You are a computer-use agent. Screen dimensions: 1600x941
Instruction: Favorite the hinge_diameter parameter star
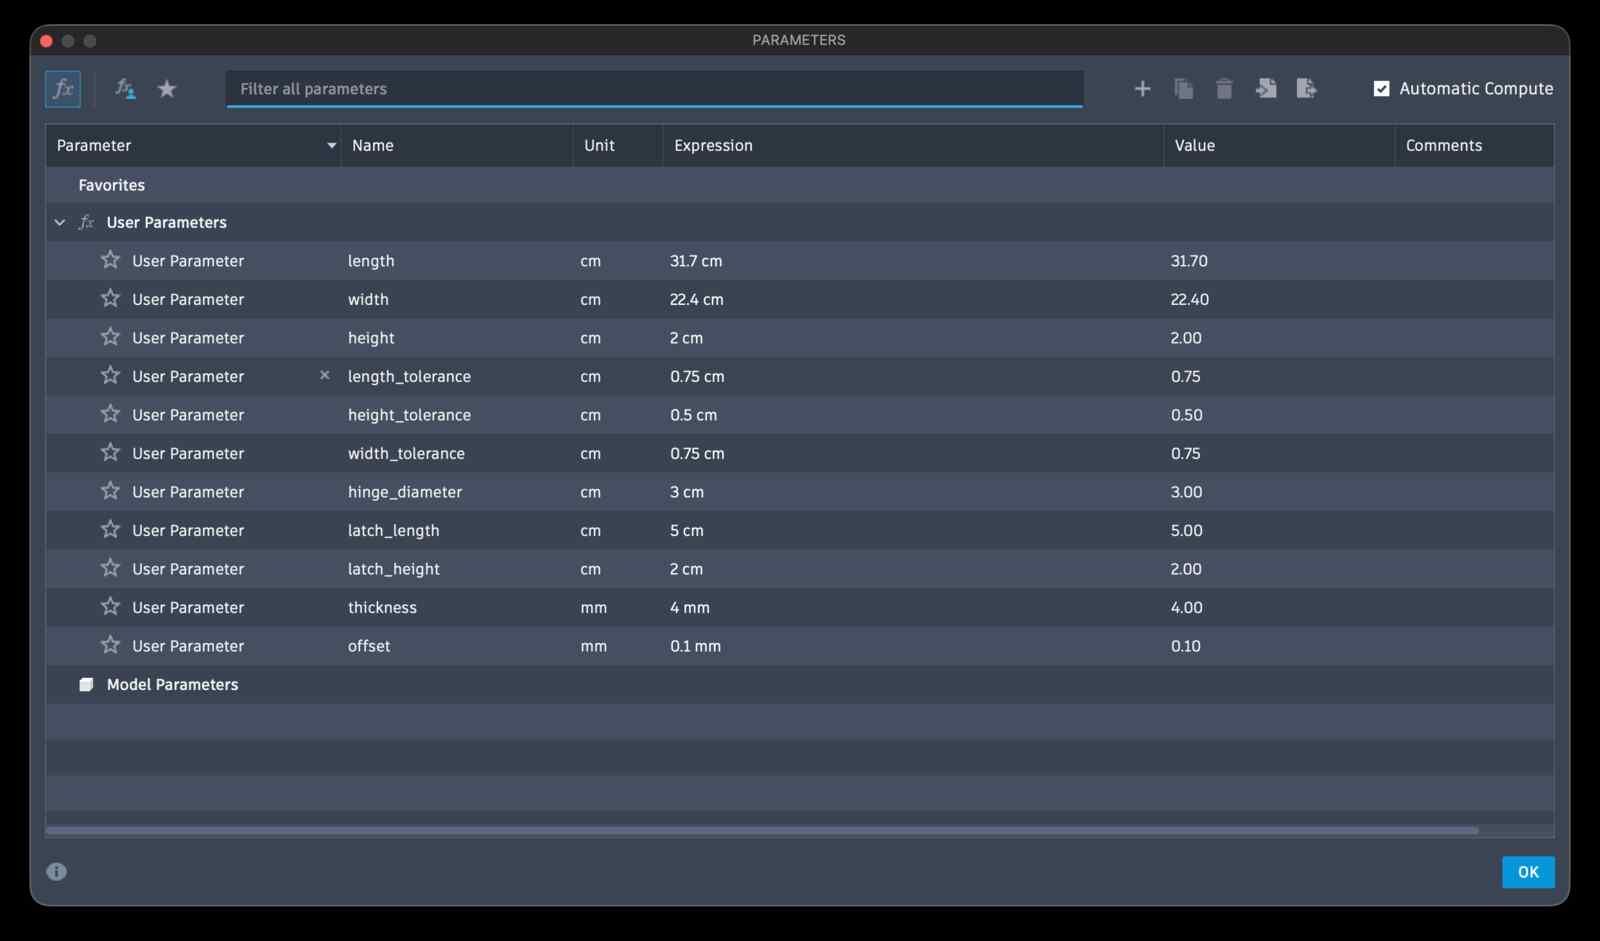(110, 491)
